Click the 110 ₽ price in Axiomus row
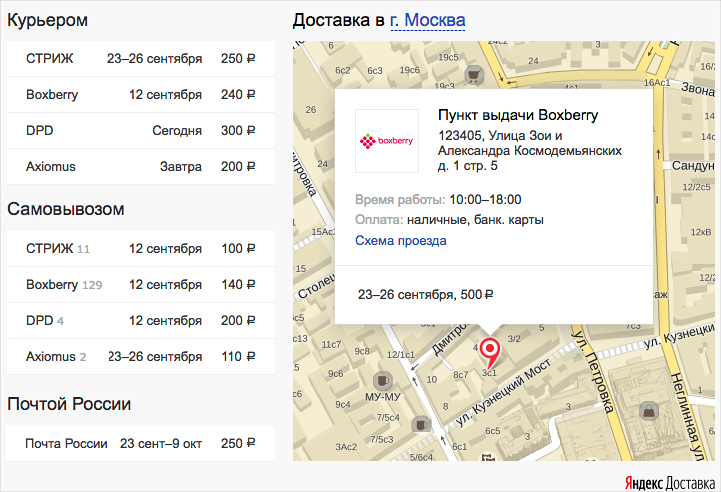Viewport: 721px width, 492px height. (x=238, y=356)
